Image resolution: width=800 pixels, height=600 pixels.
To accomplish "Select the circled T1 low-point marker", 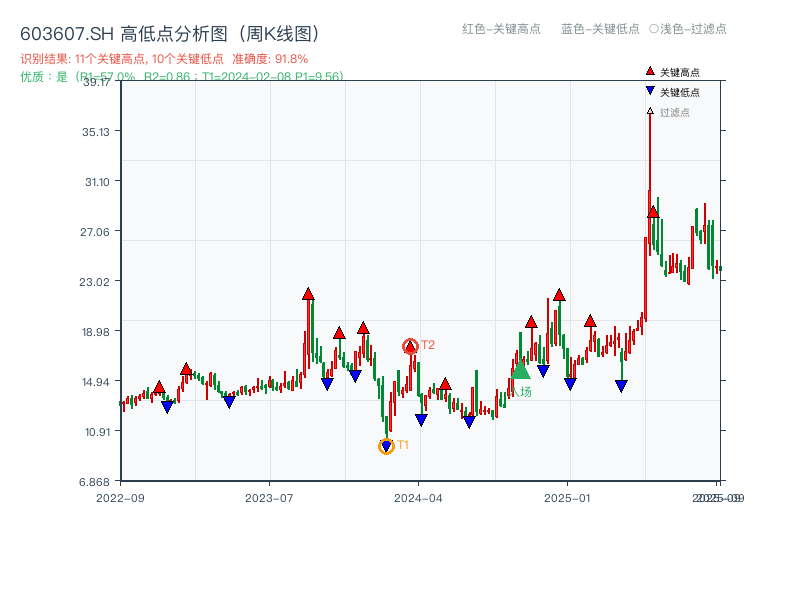I will 386,445.
